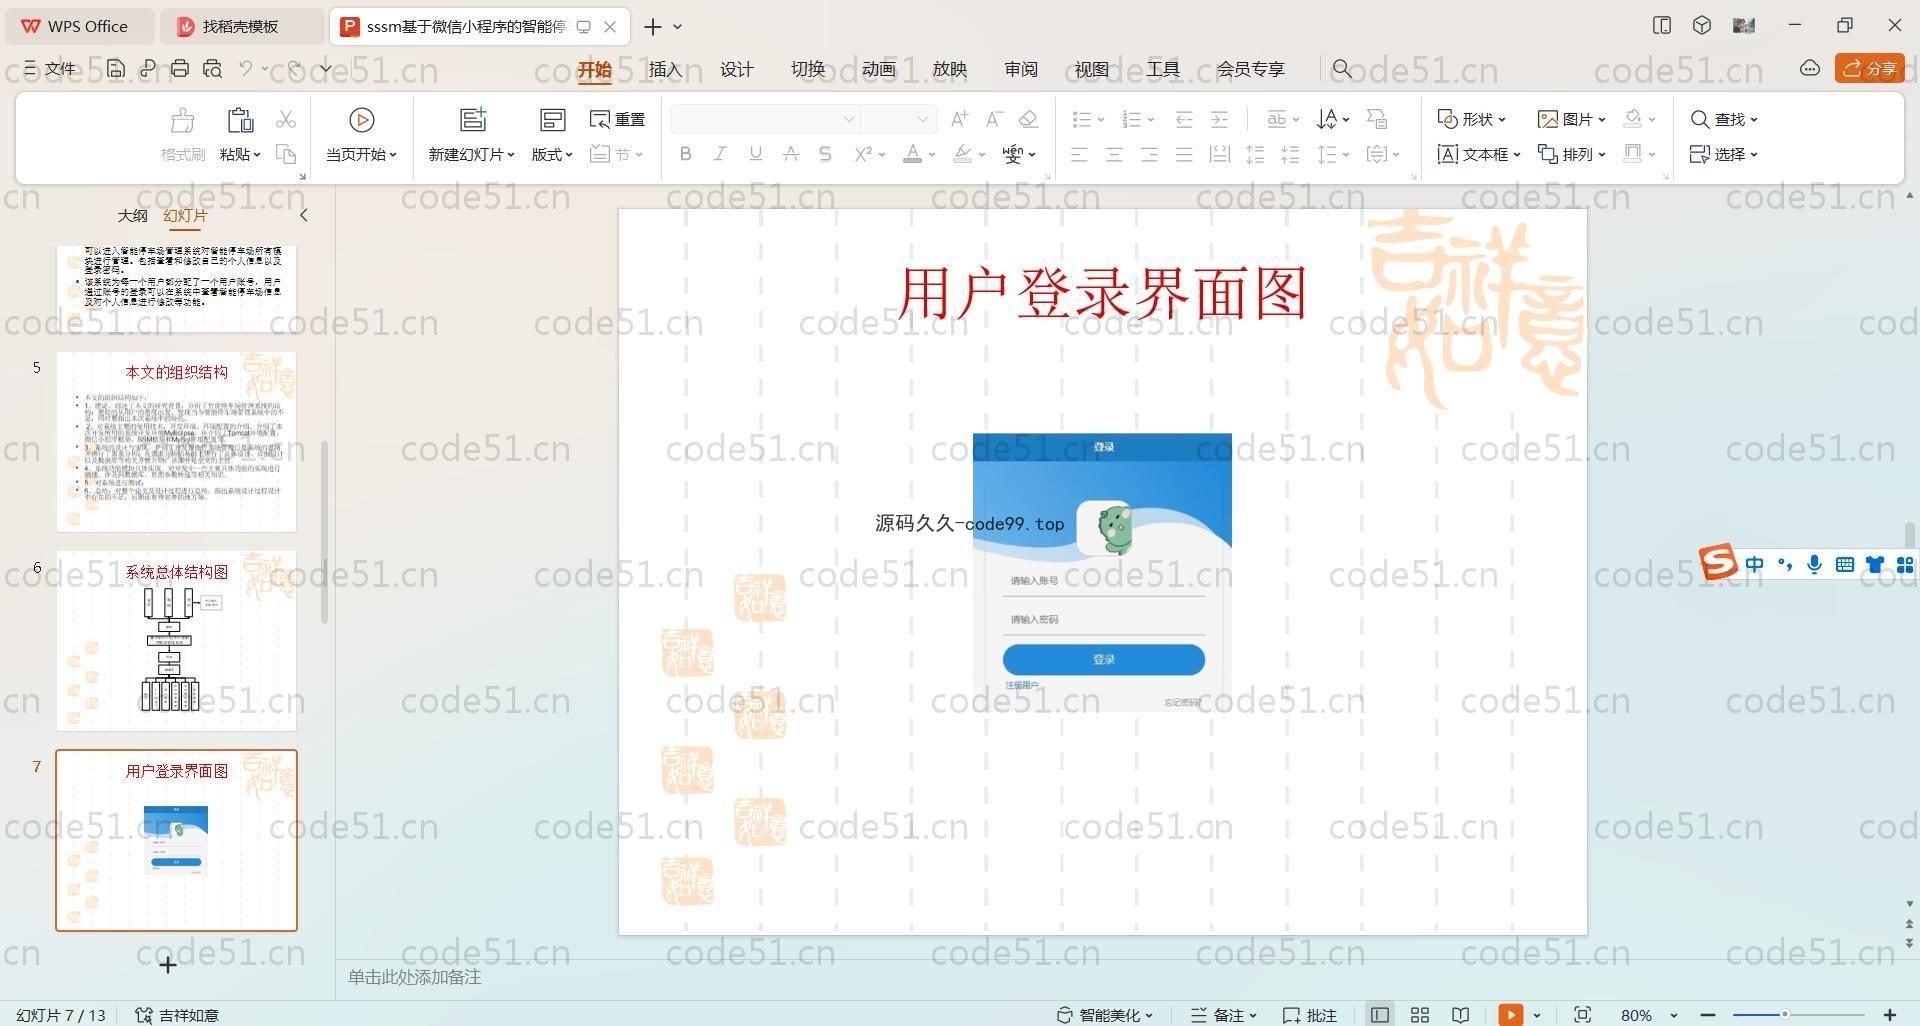The image size is (1920, 1026).
Task: Increase font size icon
Action: tap(959, 119)
